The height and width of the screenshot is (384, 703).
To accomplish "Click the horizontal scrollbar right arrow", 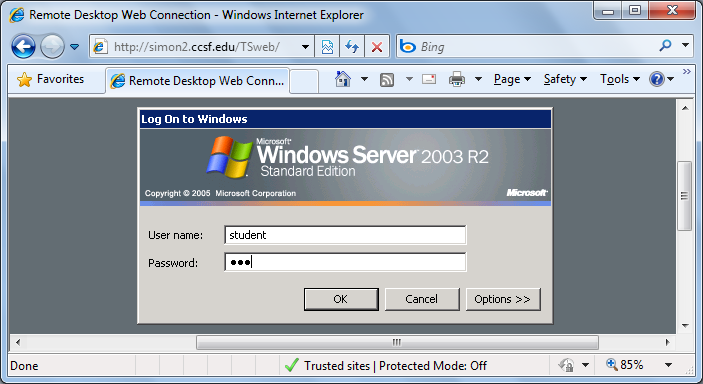I will (x=667, y=342).
